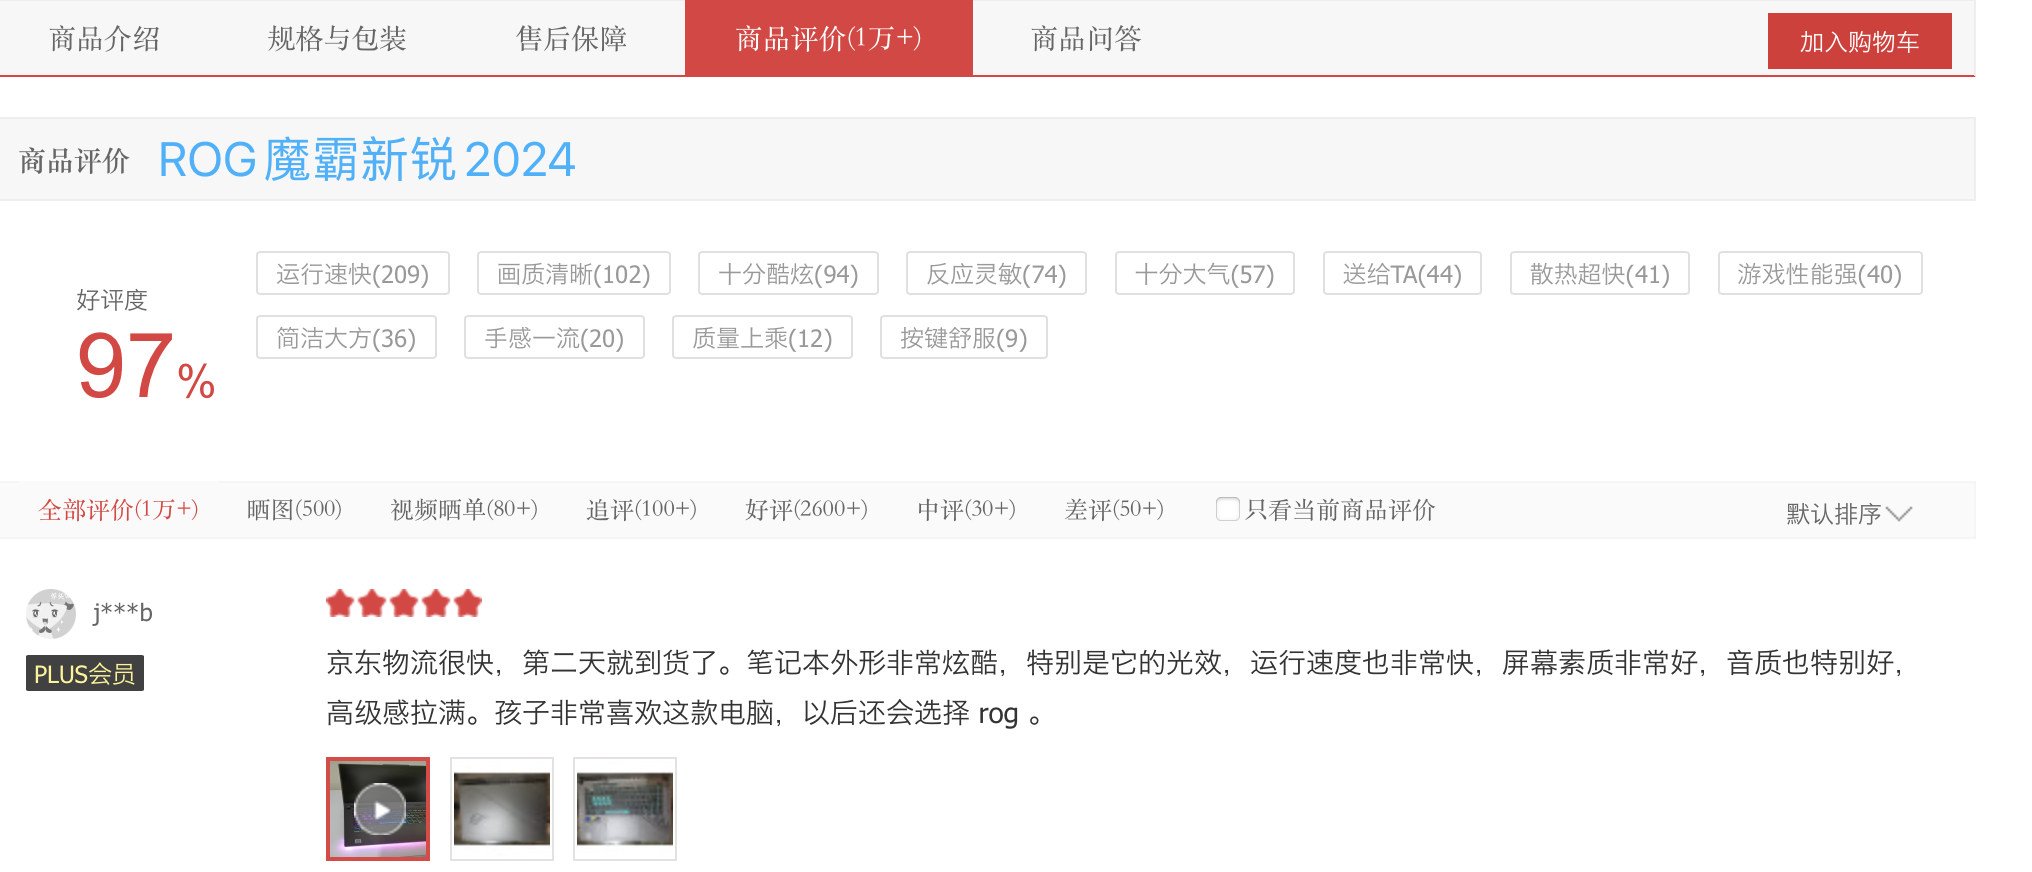This screenshot has height=872, width=2032.
Task: Play the review video thumbnail
Action: pyautogui.click(x=378, y=809)
